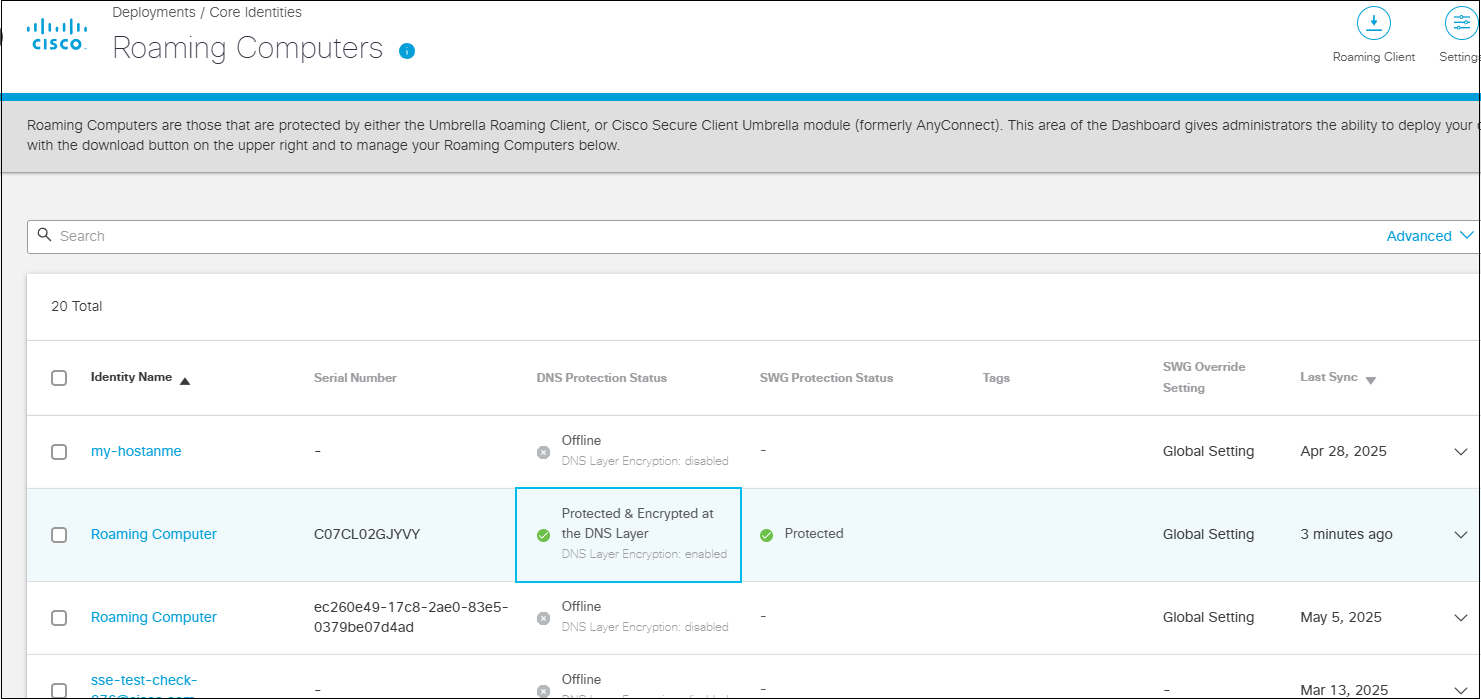Click the search magnifier icon
The height and width of the screenshot is (699, 1481).
44,235
